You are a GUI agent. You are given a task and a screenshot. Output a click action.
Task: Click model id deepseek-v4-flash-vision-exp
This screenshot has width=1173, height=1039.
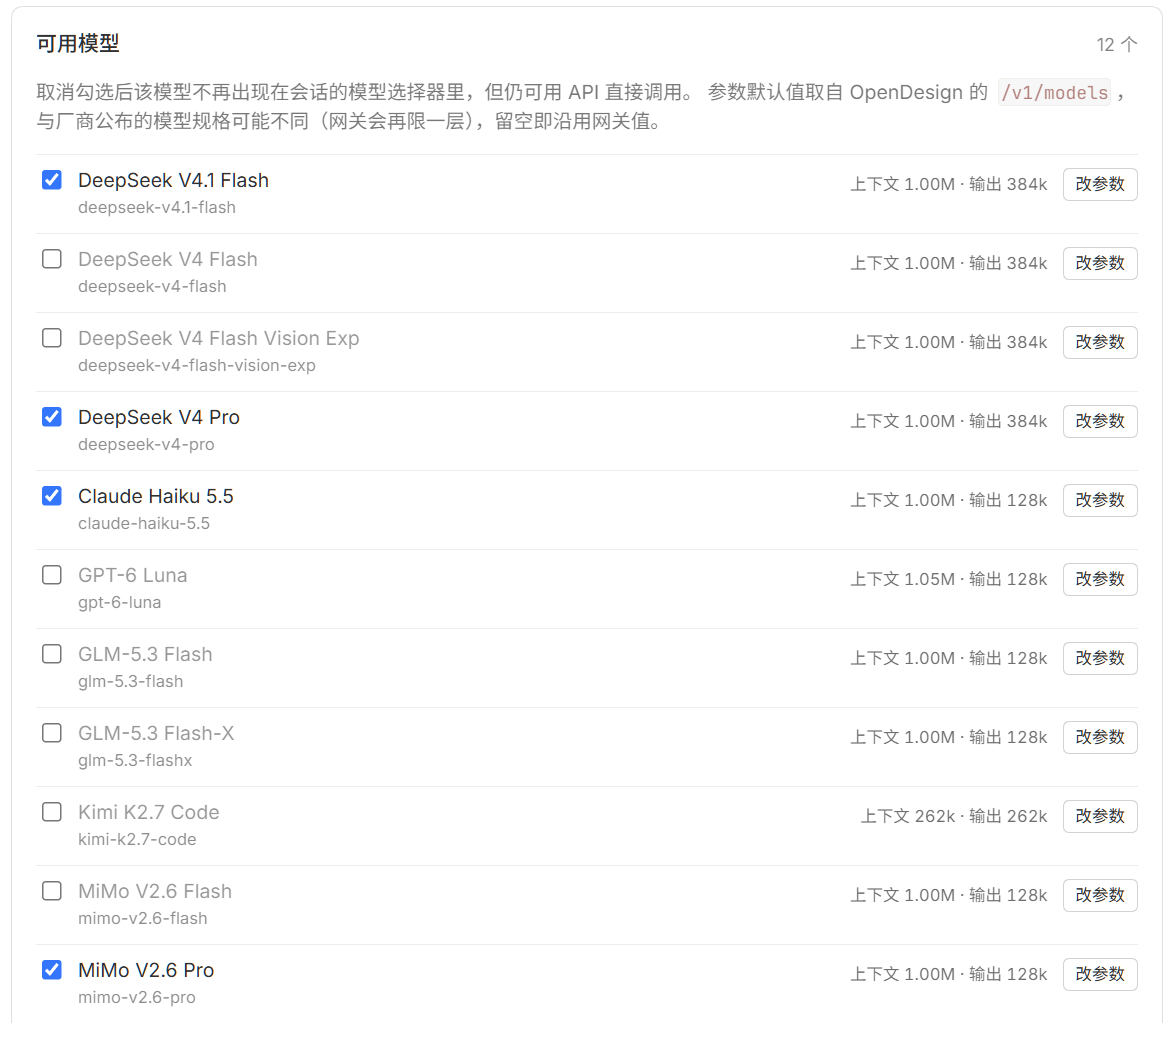pyautogui.click(x=197, y=365)
